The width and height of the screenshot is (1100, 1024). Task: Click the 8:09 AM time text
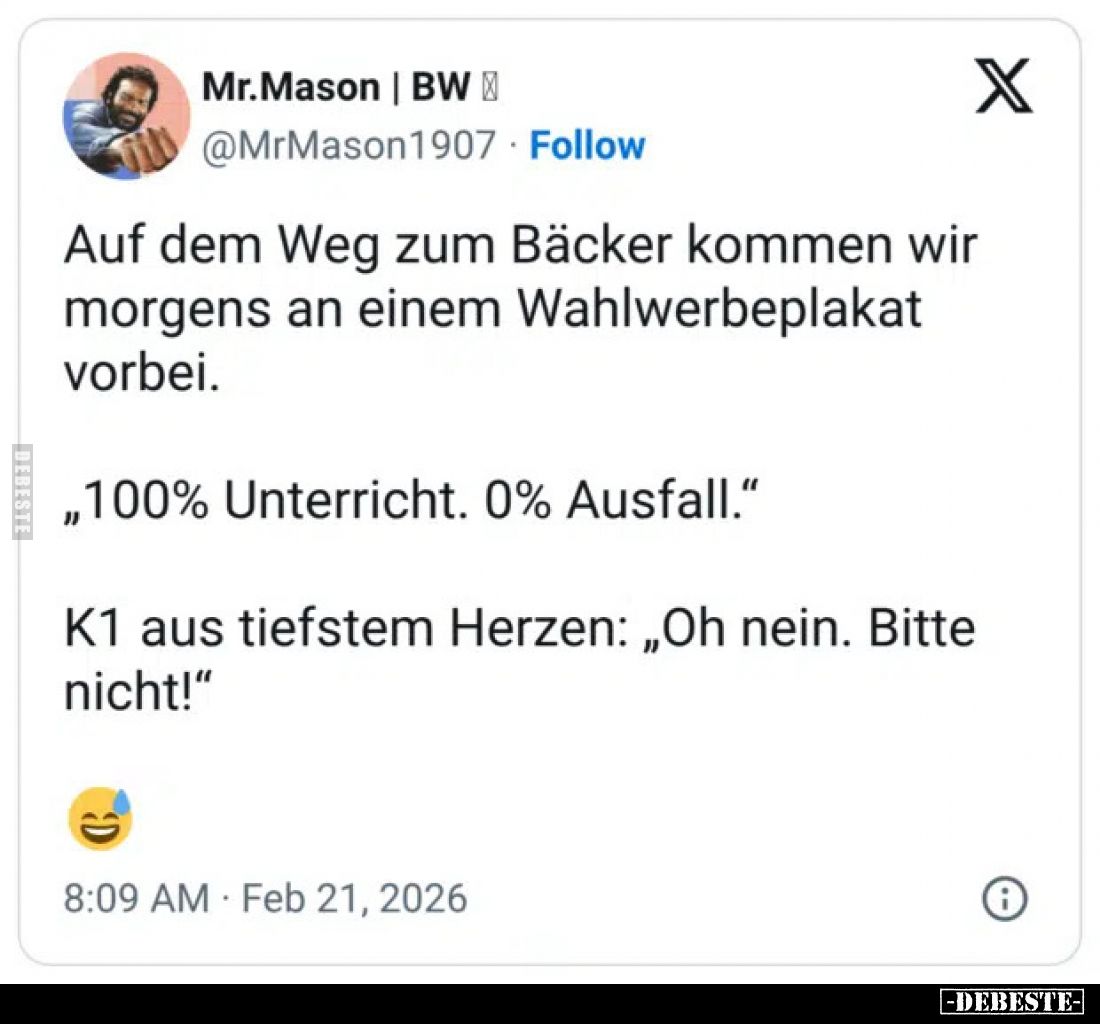[x=137, y=898]
